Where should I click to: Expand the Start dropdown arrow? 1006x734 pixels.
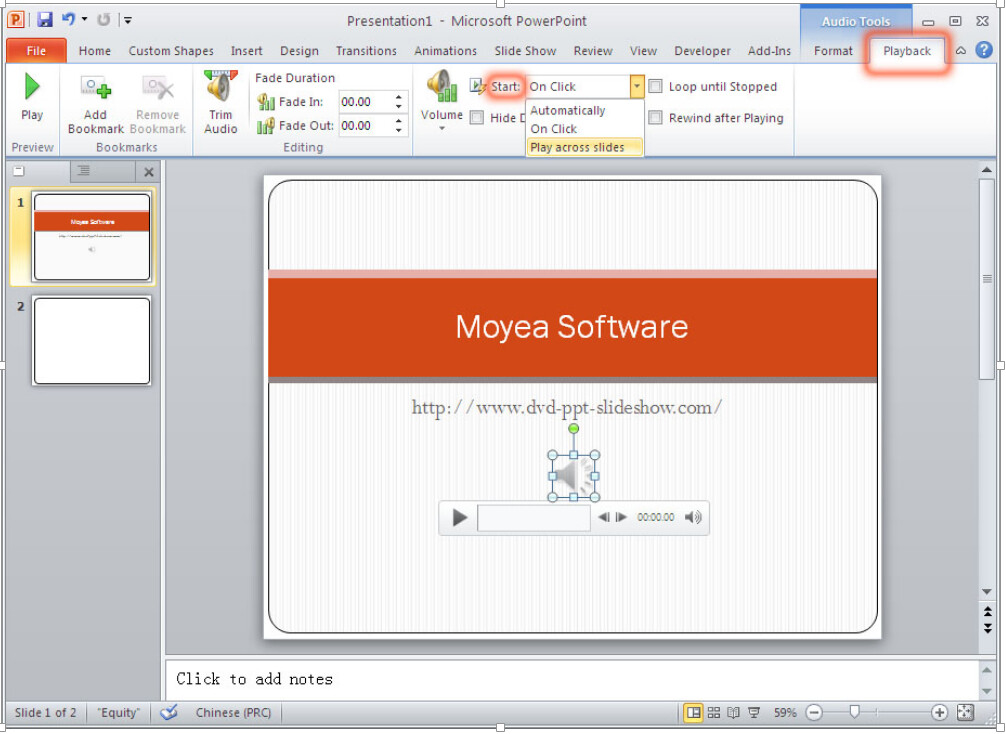[x=637, y=87]
